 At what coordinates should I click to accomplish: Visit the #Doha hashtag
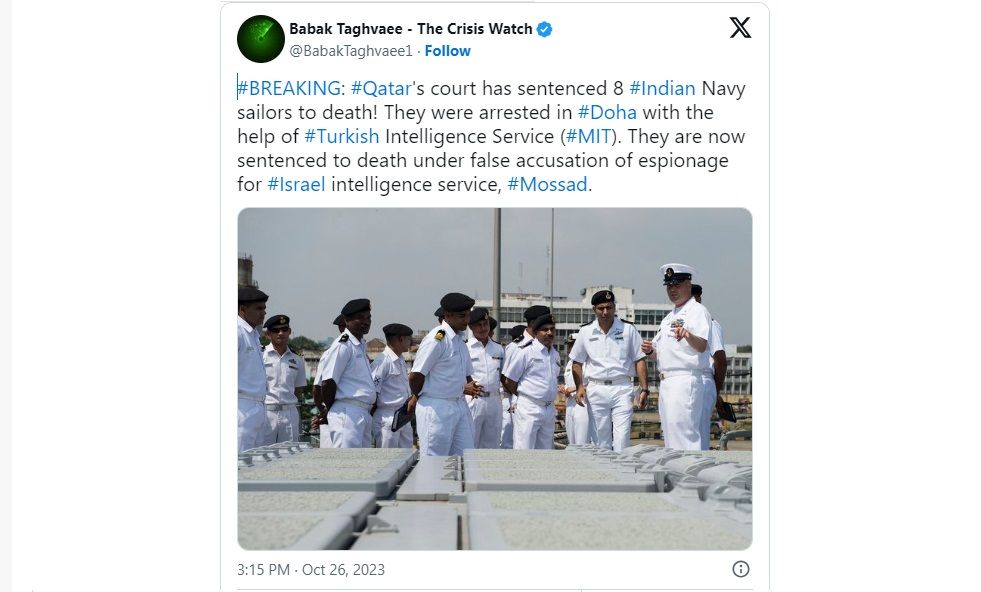607,112
